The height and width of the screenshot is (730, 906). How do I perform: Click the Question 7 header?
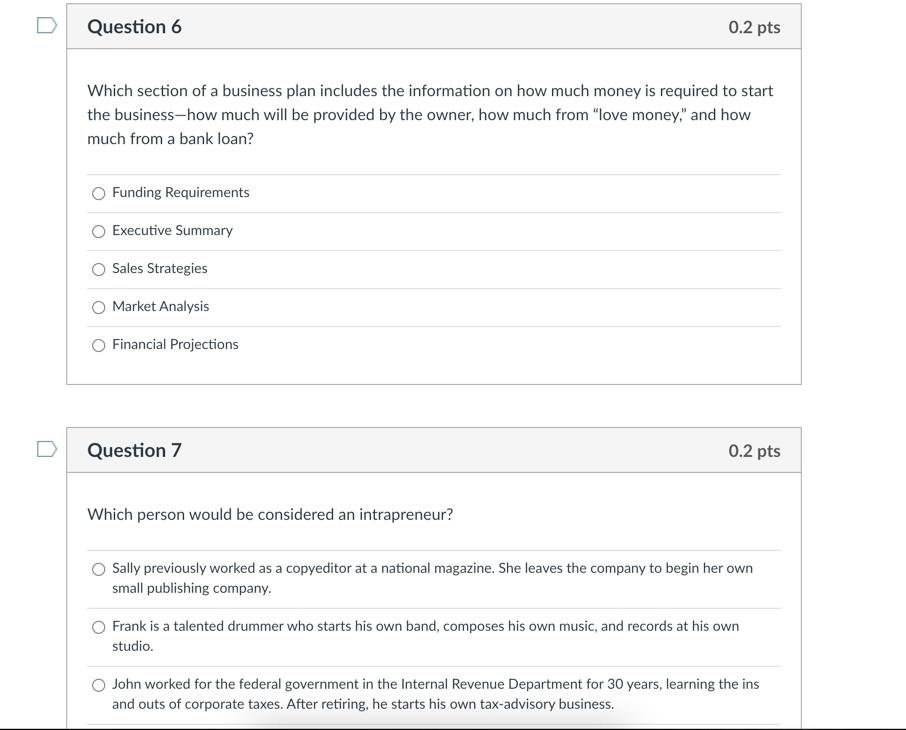(x=135, y=450)
